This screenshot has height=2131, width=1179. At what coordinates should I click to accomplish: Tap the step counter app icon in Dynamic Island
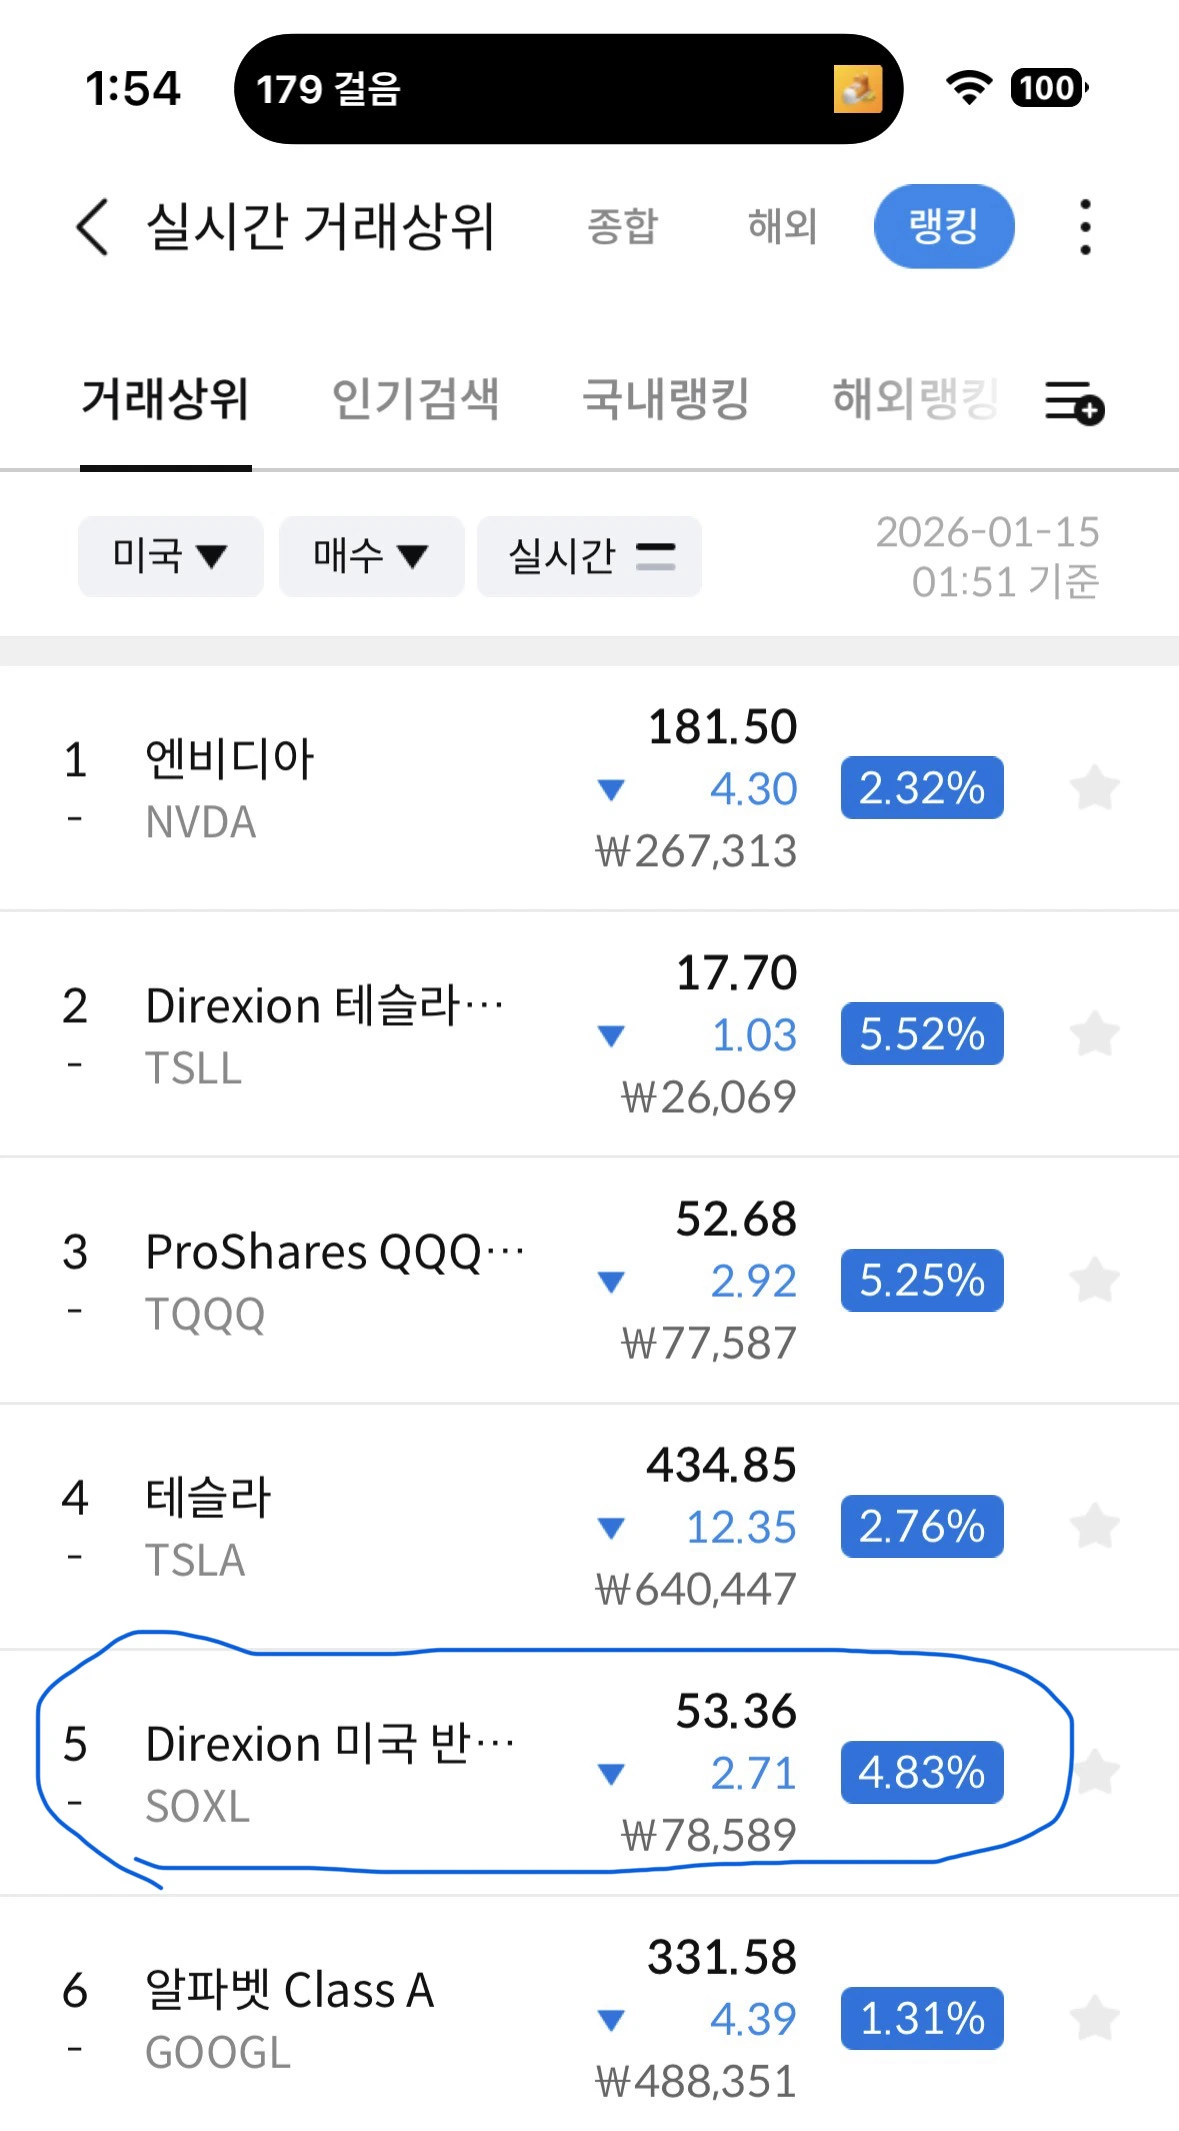858,89
